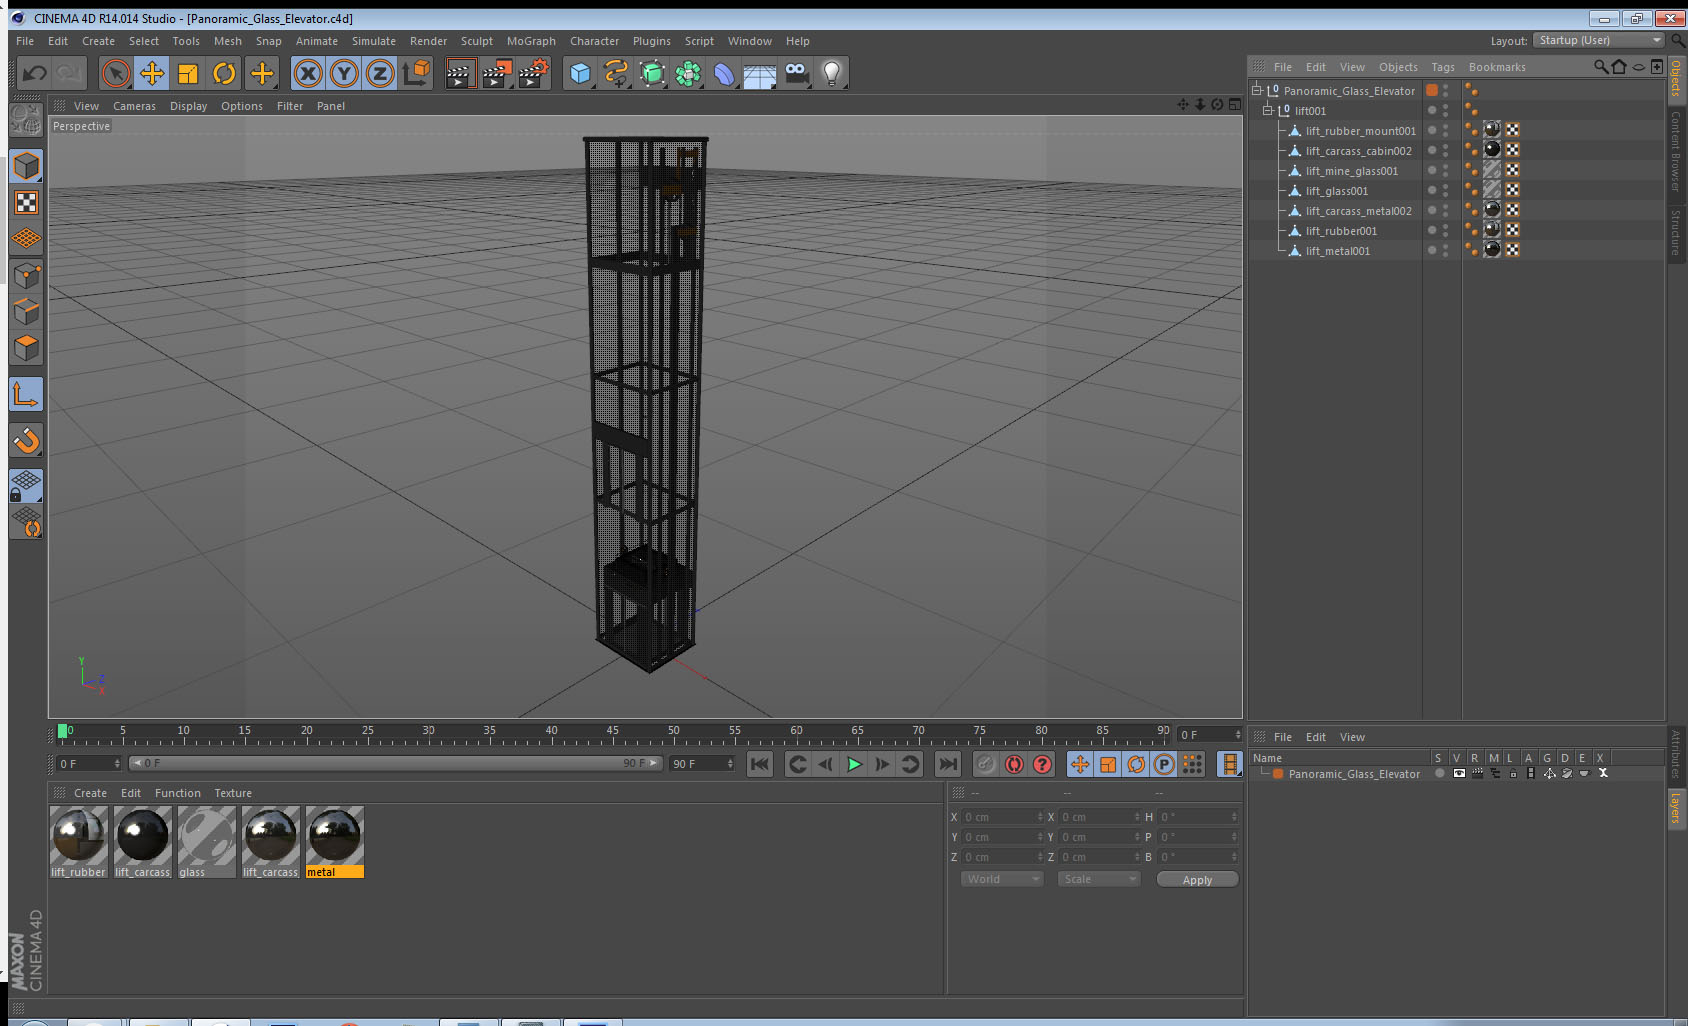1688x1026 pixels.
Task: Switch to Texture mode in left palette
Action: pos(26,203)
